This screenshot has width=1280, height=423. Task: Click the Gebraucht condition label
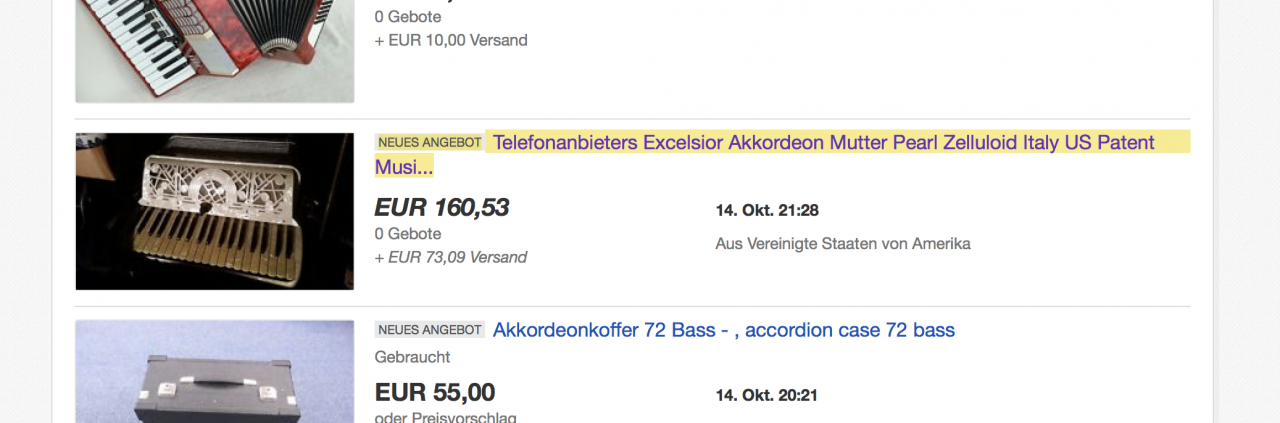click(x=413, y=357)
